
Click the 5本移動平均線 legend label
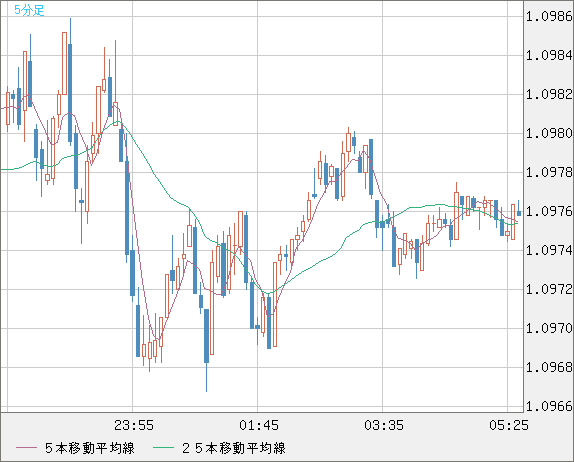tap(90, 448)
